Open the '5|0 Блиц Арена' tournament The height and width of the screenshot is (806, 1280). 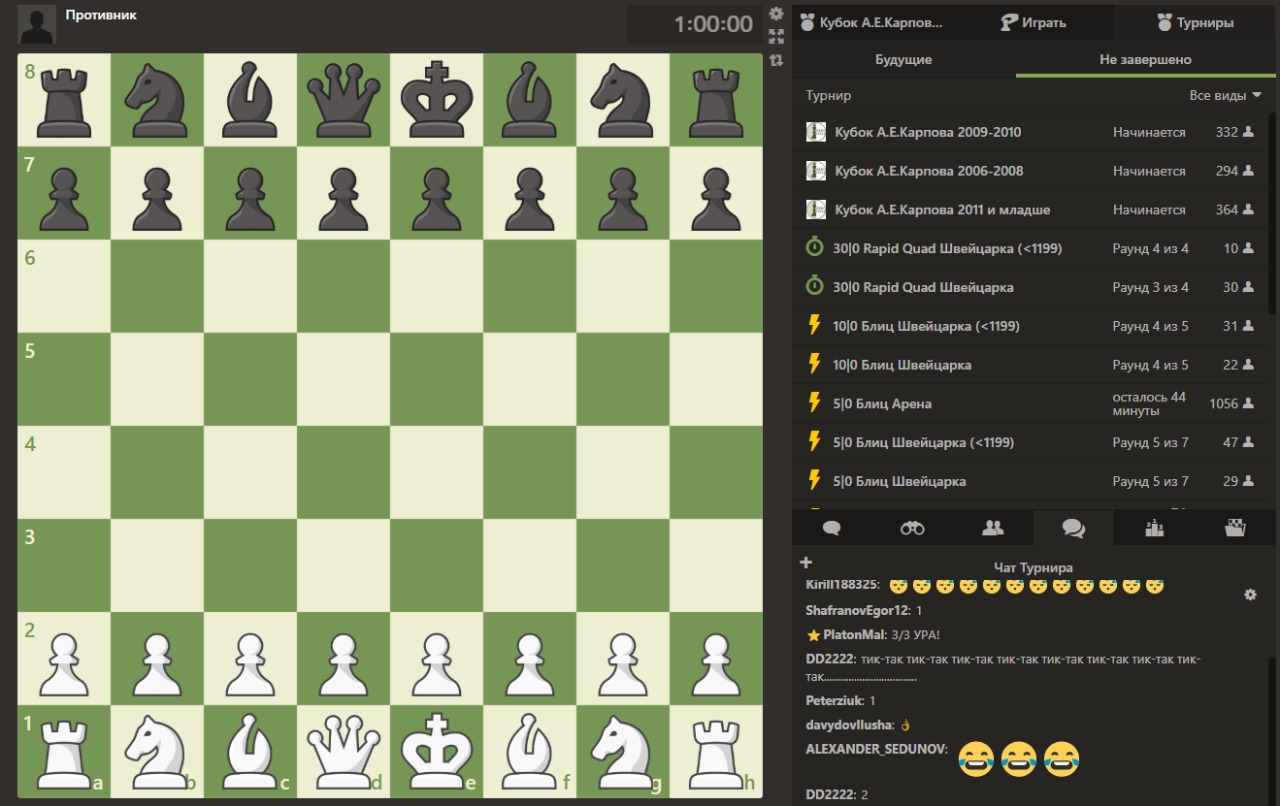(882, 404)
